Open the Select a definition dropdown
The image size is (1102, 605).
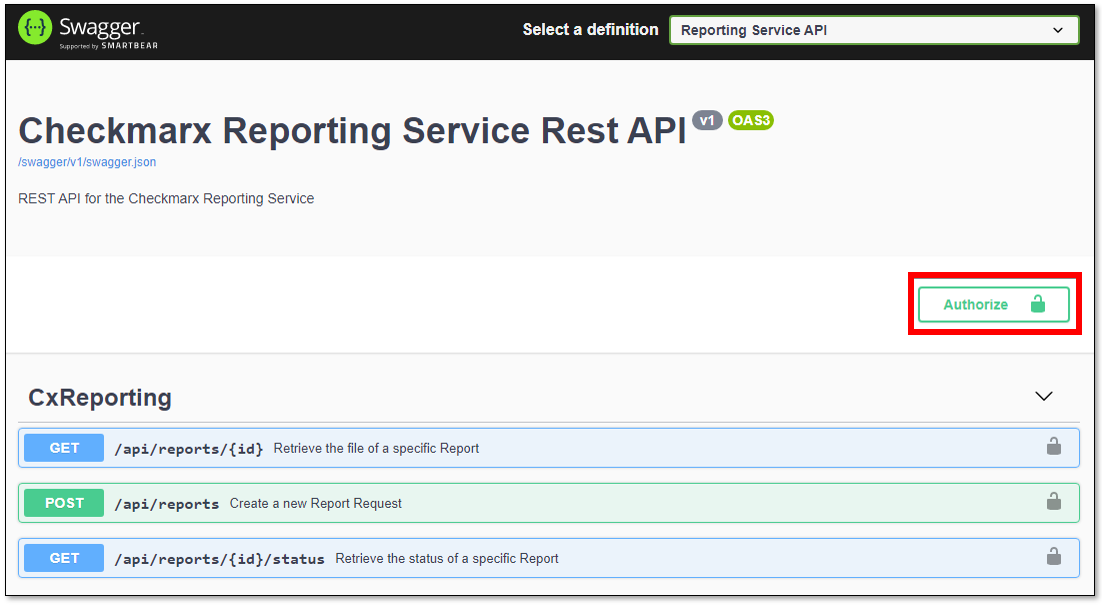pyautogui.click(x=874, y=30)
